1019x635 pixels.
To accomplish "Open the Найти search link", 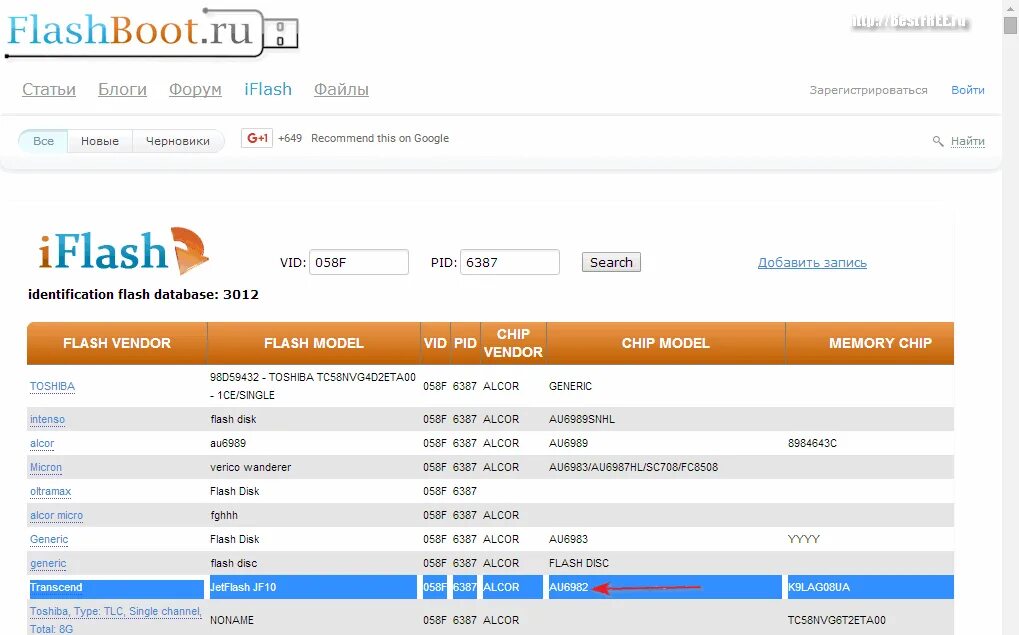I will pos(968,141).
